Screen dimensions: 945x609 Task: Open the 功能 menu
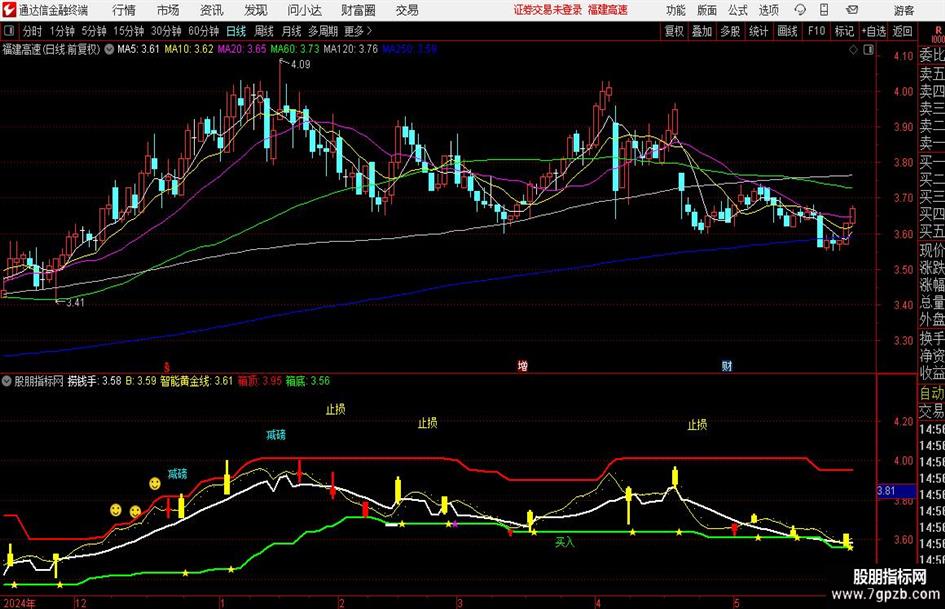[676, 10]
